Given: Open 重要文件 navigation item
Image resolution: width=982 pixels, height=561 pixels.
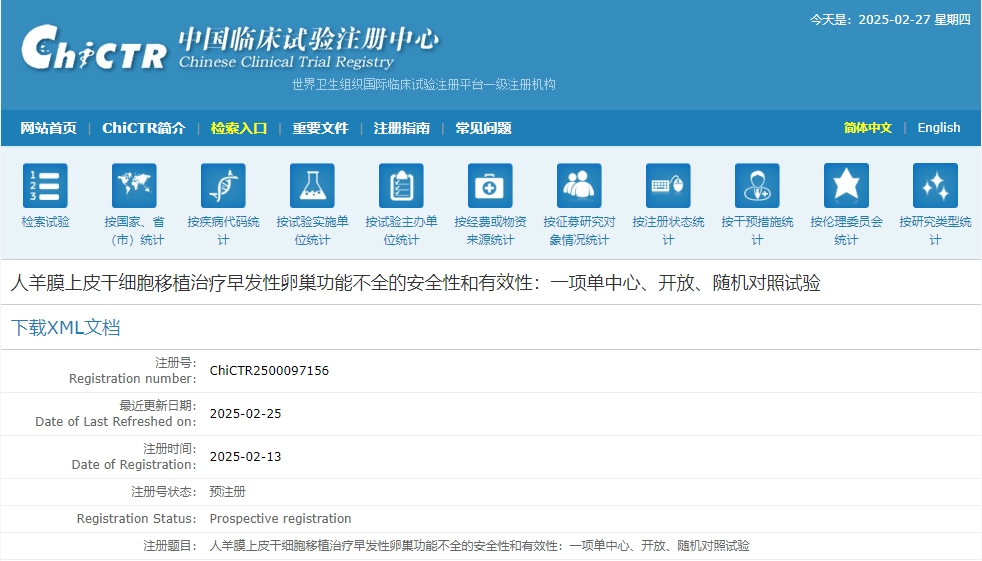Looking at the screenshot, I should point(320,128).
